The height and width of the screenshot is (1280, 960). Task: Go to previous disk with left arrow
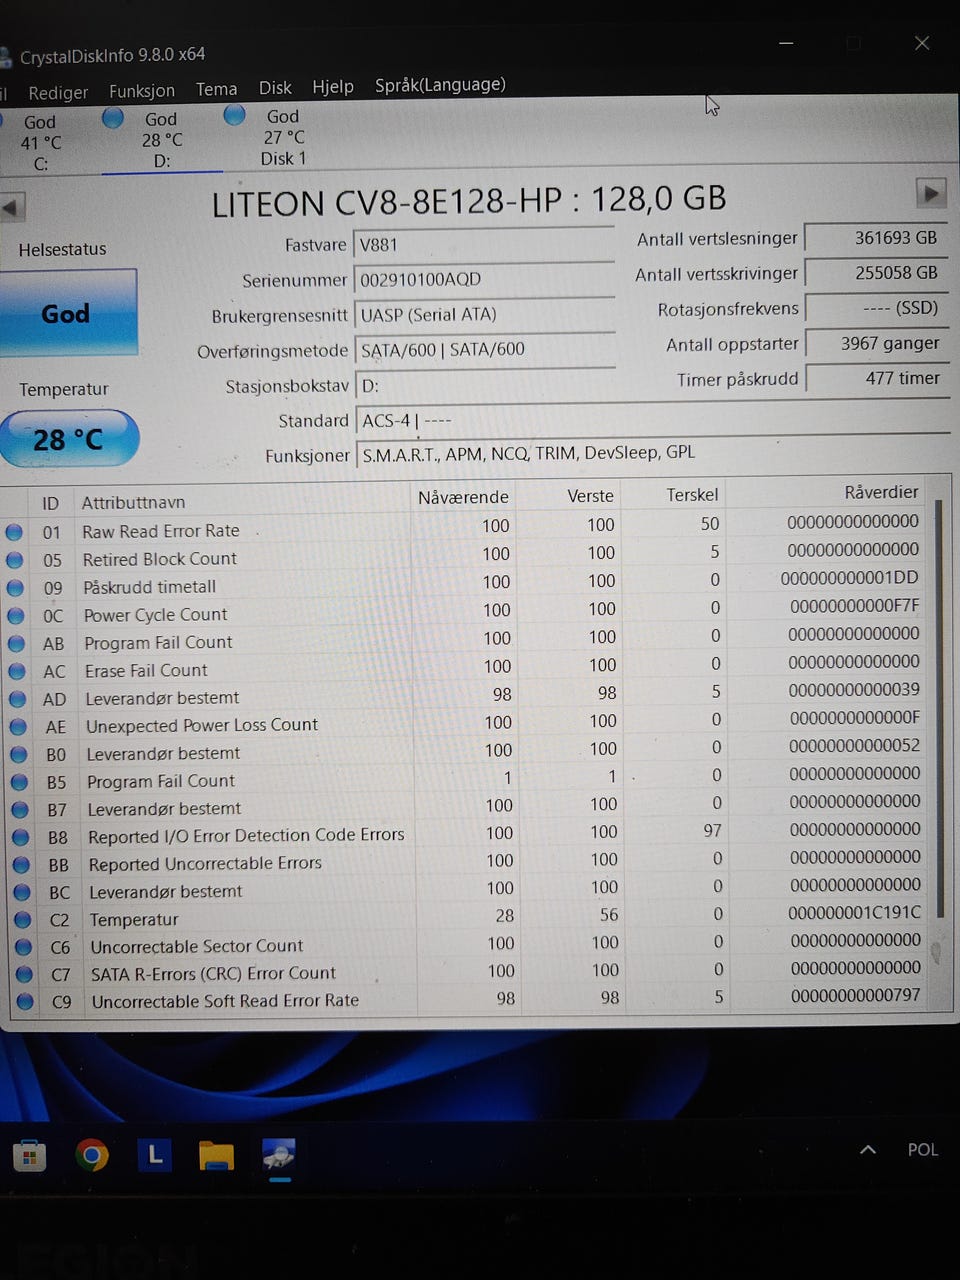12,208
